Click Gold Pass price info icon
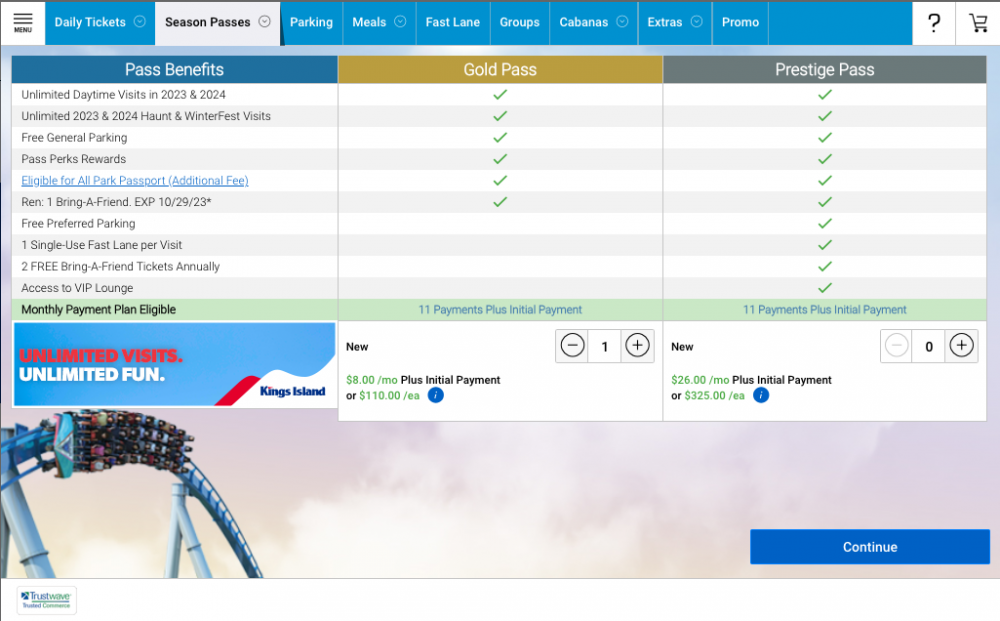The width and height of the screenshot is (1000, 621). (435, 395)
